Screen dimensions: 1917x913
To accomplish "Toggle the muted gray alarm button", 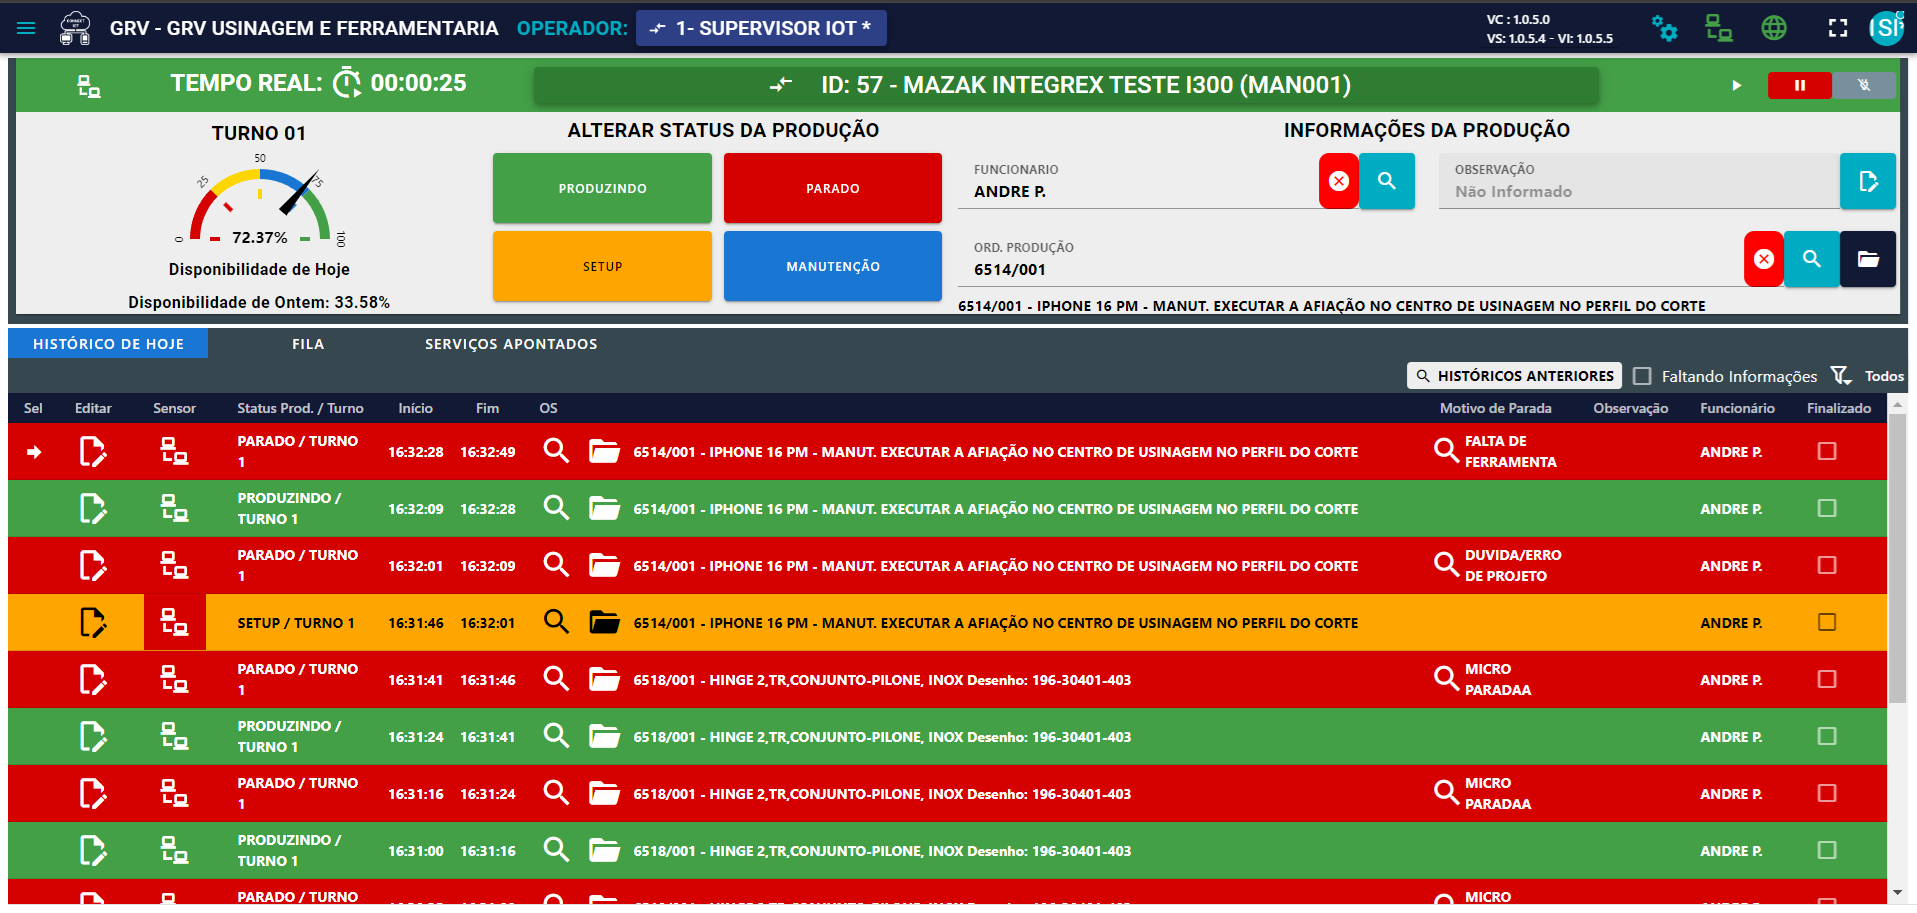I will point(1863,85).
